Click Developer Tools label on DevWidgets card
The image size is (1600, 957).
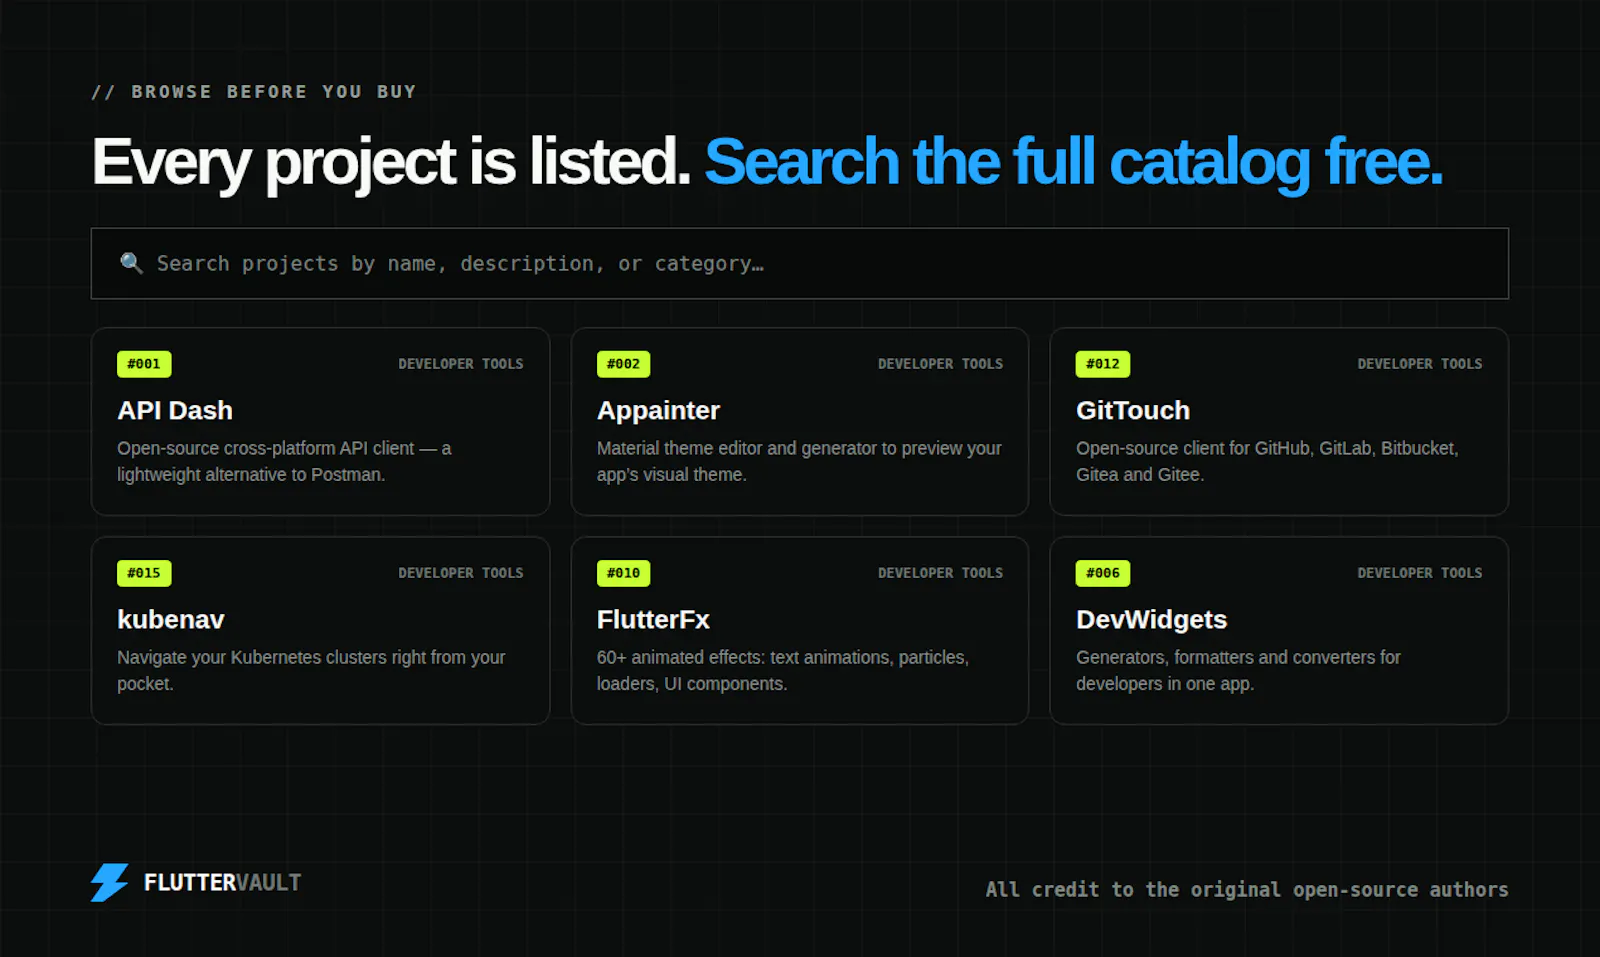click(1420, 573)
